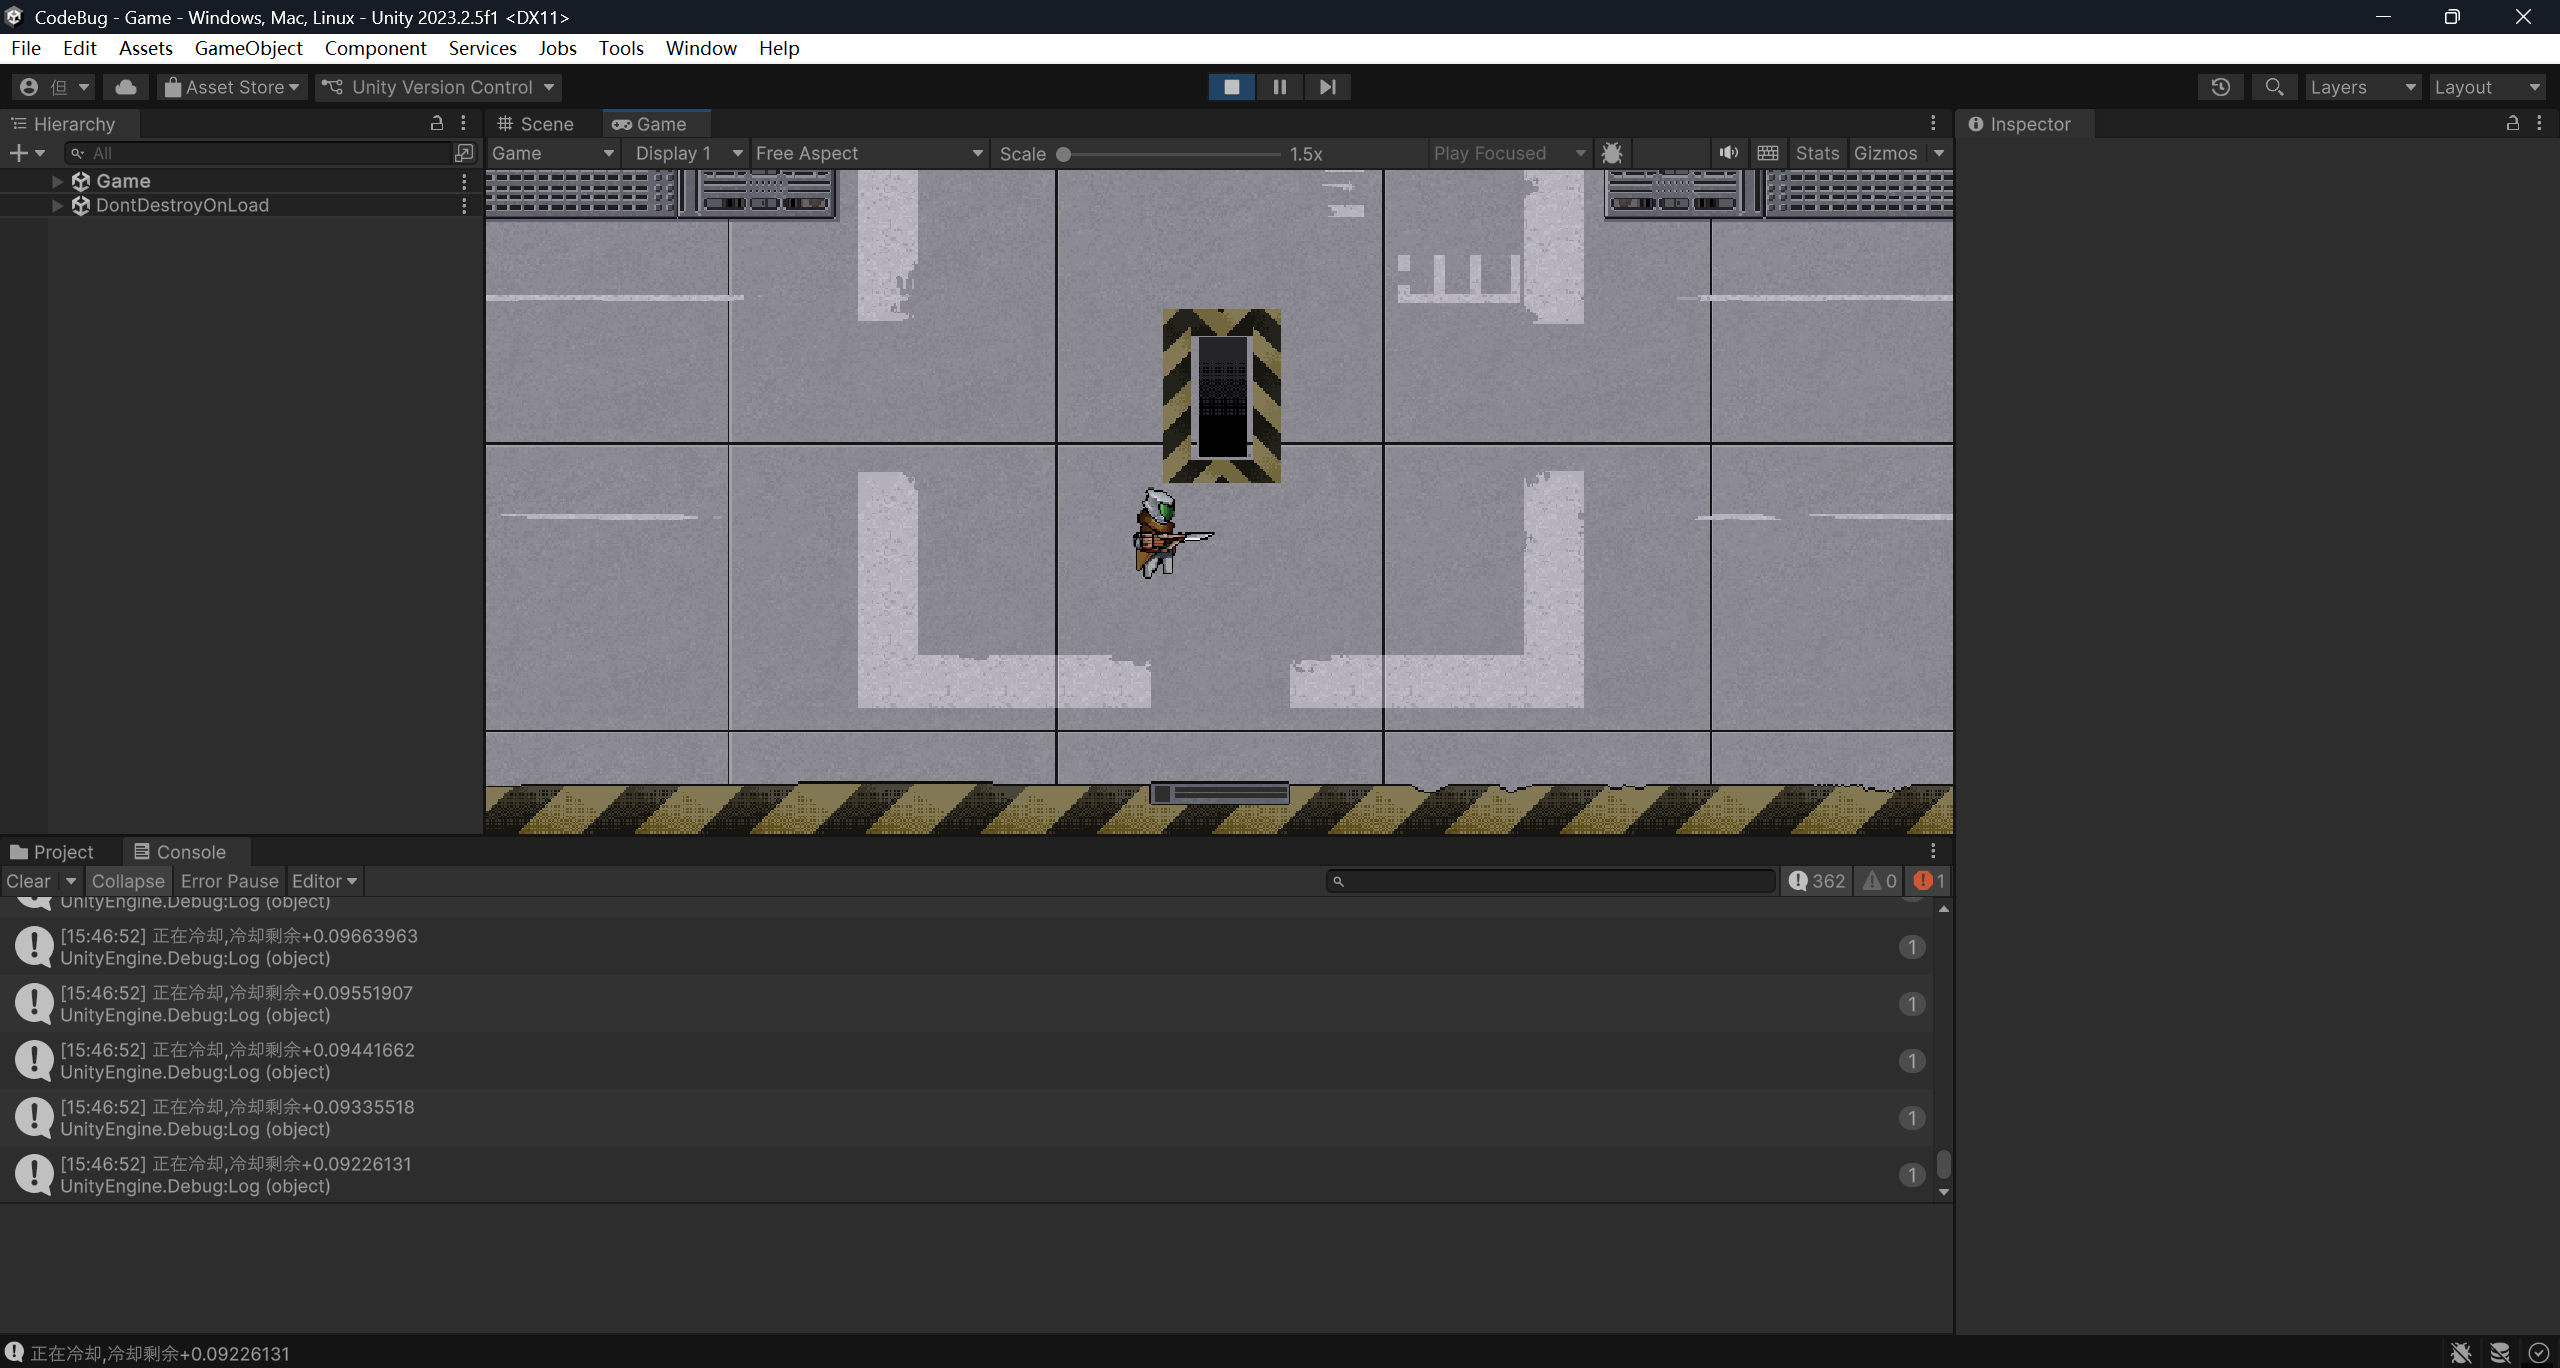Click the Step frame button

[1327, 87]
